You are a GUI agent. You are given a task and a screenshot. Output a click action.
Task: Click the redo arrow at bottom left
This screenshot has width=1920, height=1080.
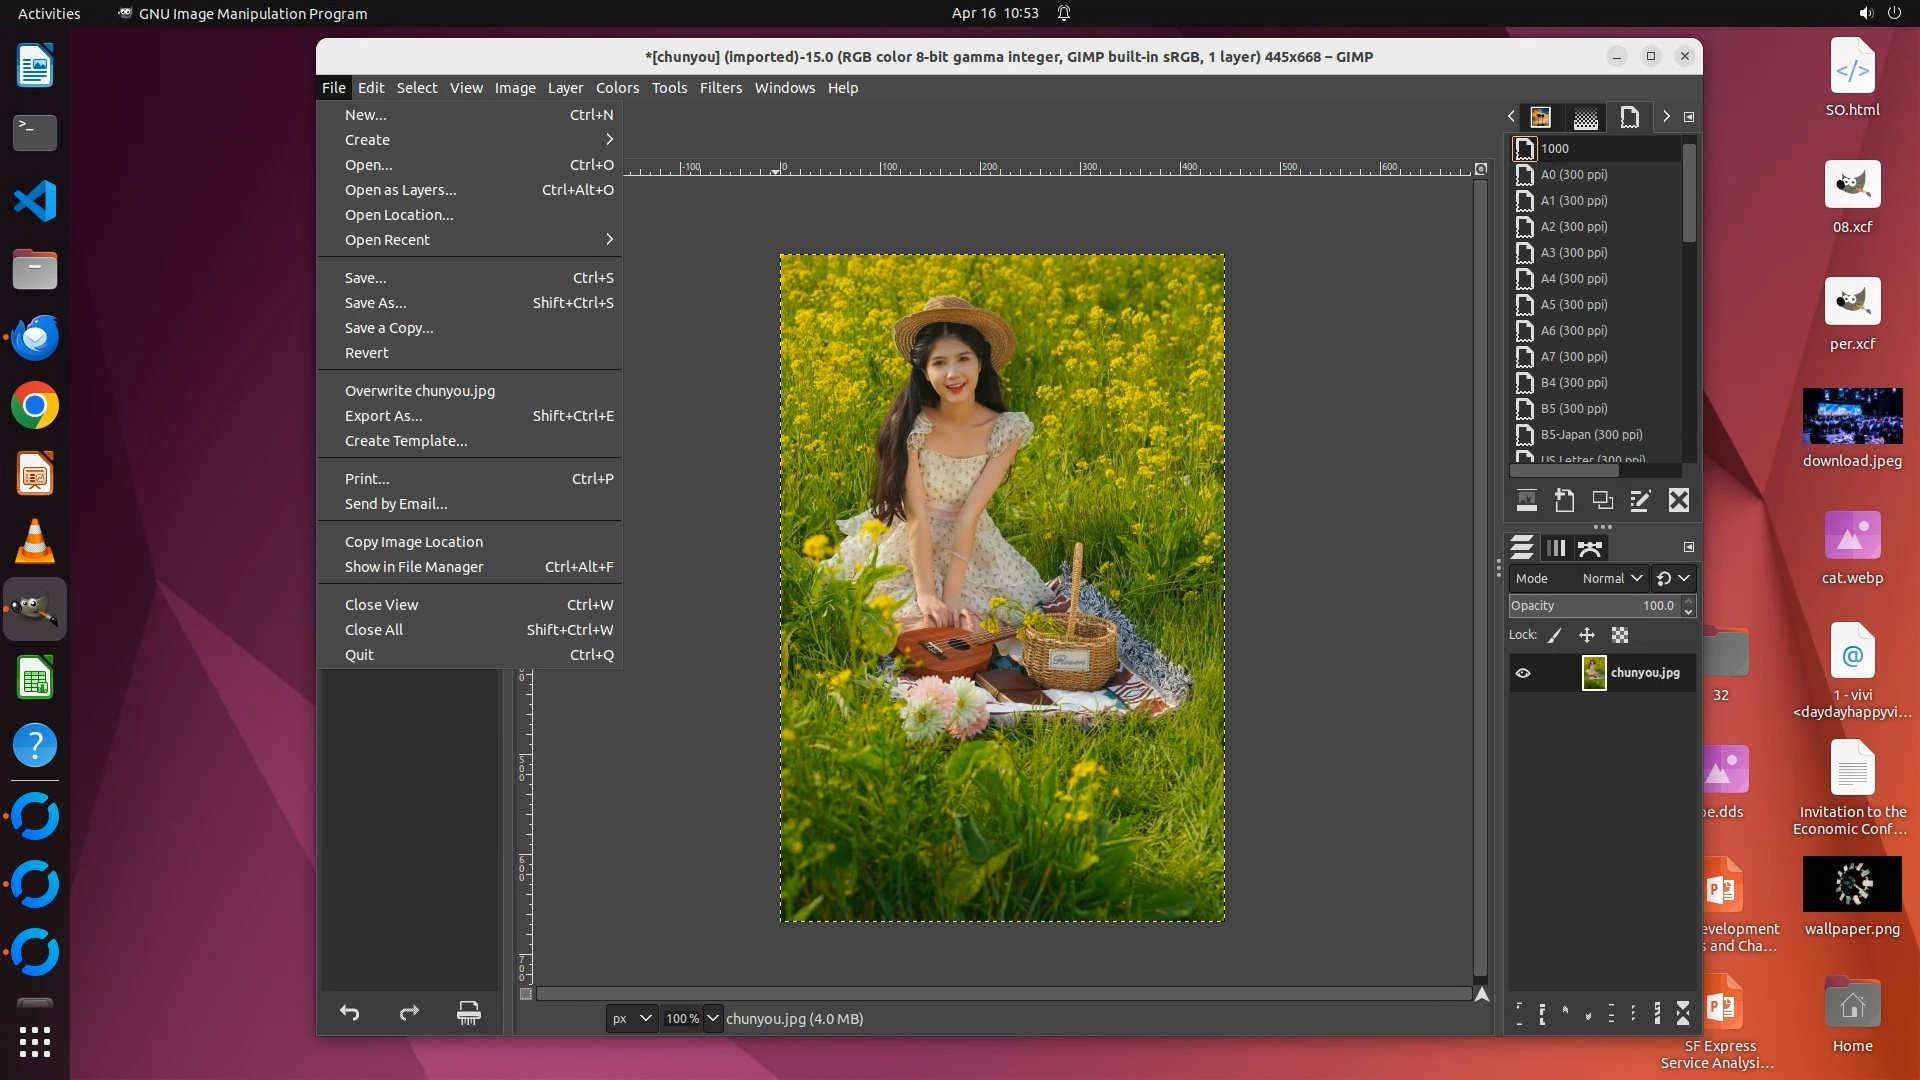[409, 1013]
